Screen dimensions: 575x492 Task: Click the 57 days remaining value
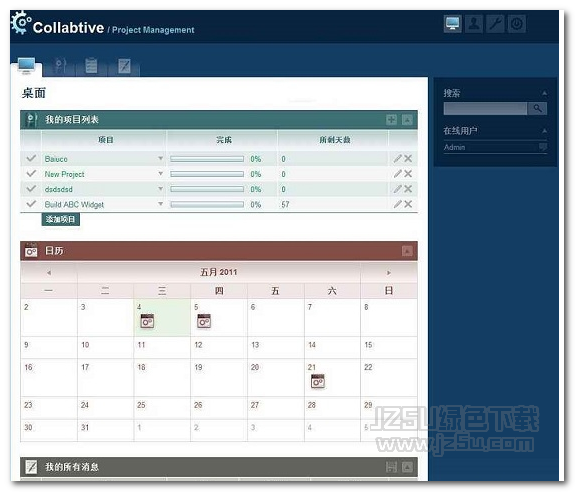coord(285,205)
